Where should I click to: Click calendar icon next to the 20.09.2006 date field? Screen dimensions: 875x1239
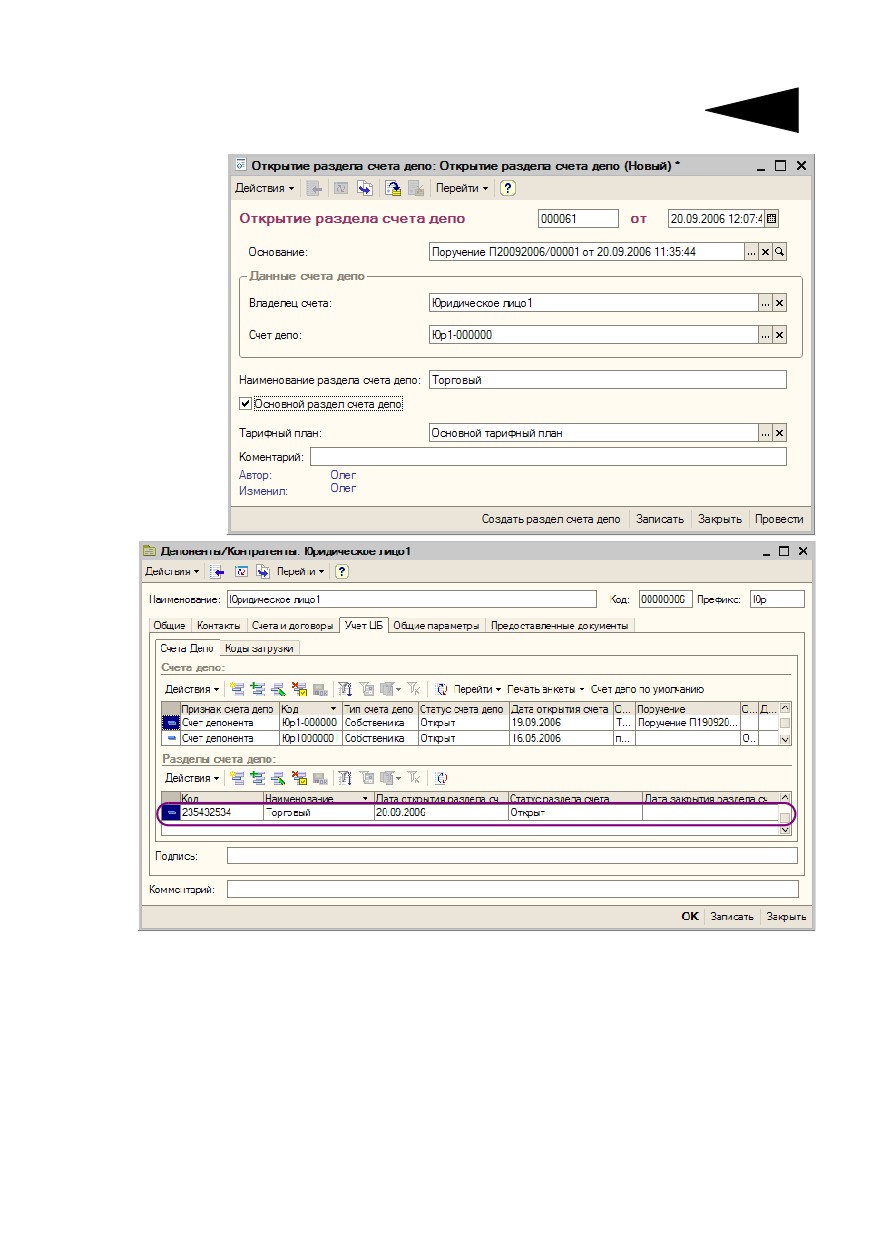[772, 219]
